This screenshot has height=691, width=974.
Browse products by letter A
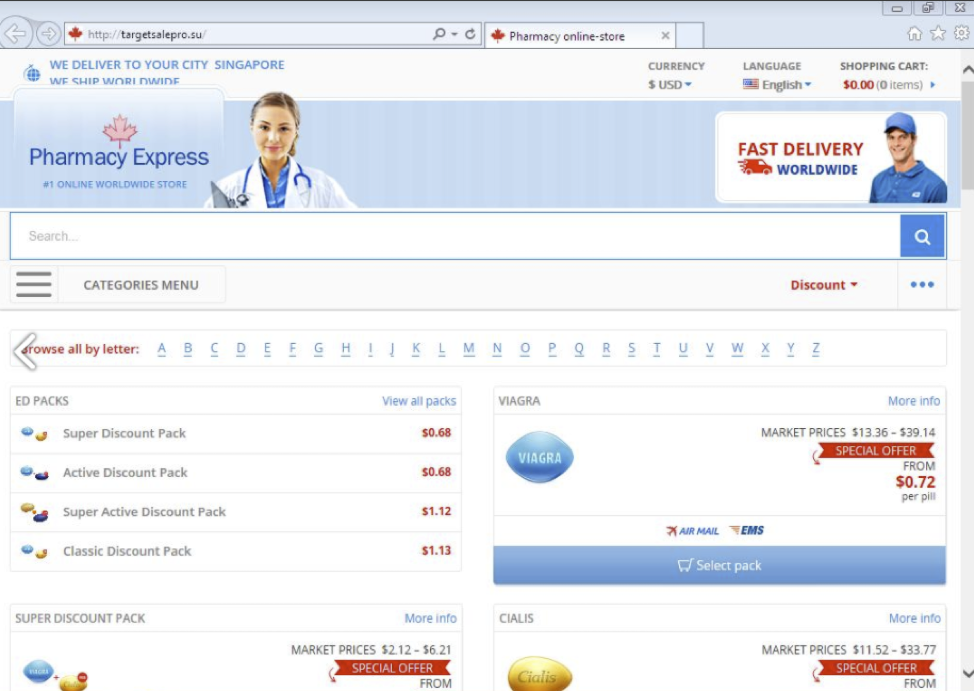pyautogui.click(x=162, y=349)
